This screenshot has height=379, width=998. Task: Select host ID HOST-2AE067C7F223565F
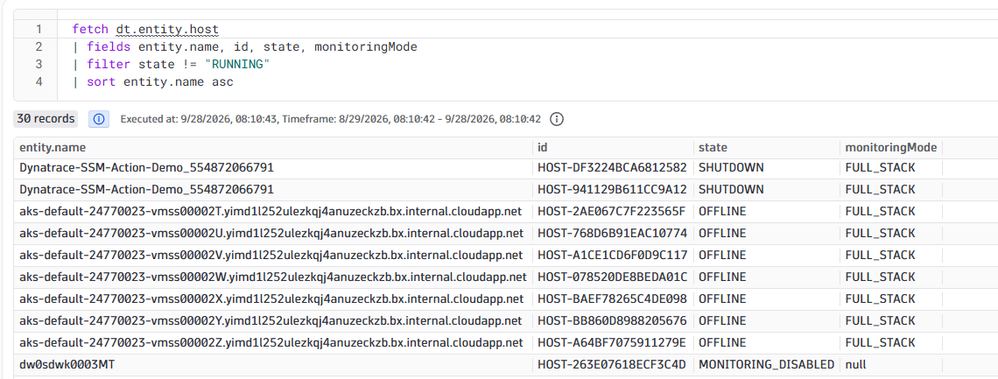click(612, 211)
